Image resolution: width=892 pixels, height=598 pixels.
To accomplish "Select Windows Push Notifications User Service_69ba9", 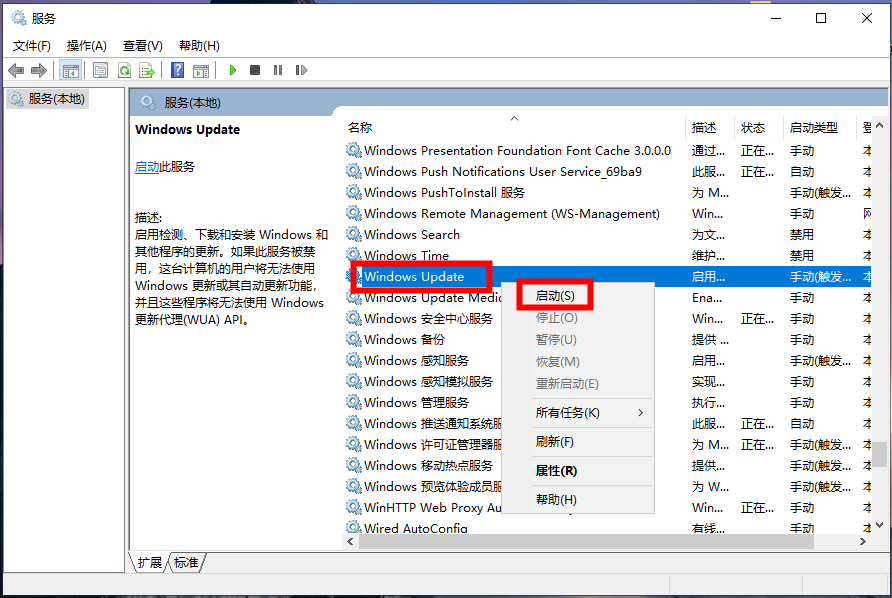I will 503,171.
